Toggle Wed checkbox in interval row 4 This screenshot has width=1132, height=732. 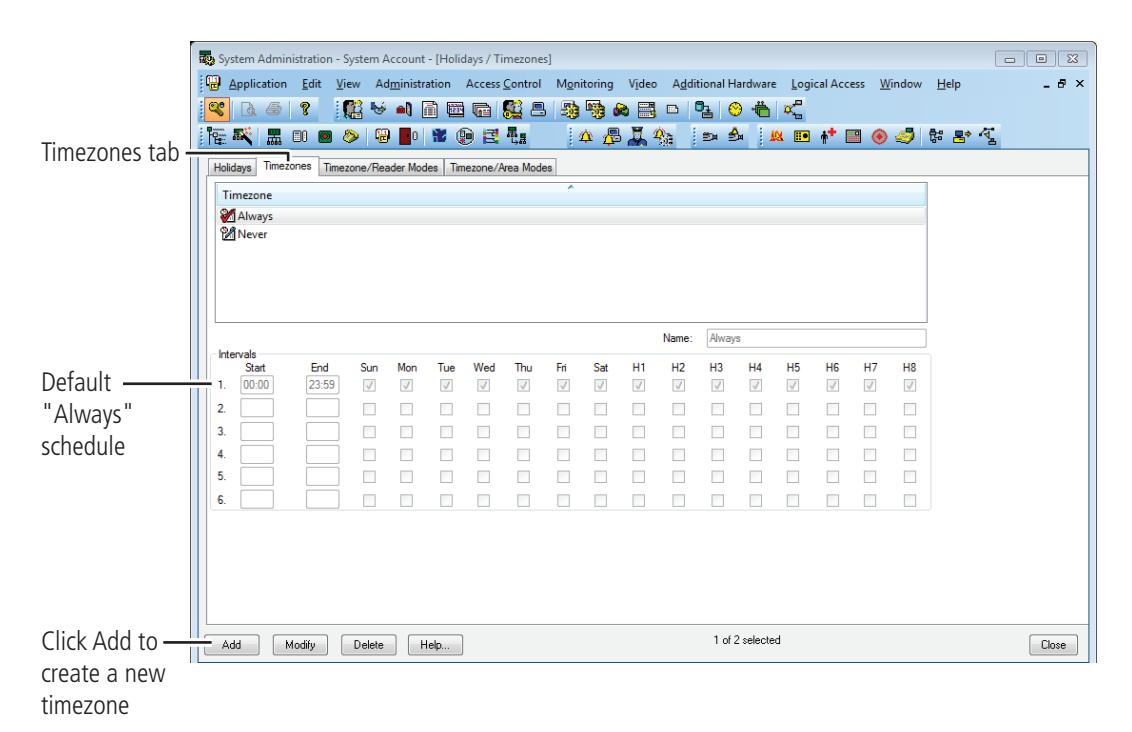(484, 455)
